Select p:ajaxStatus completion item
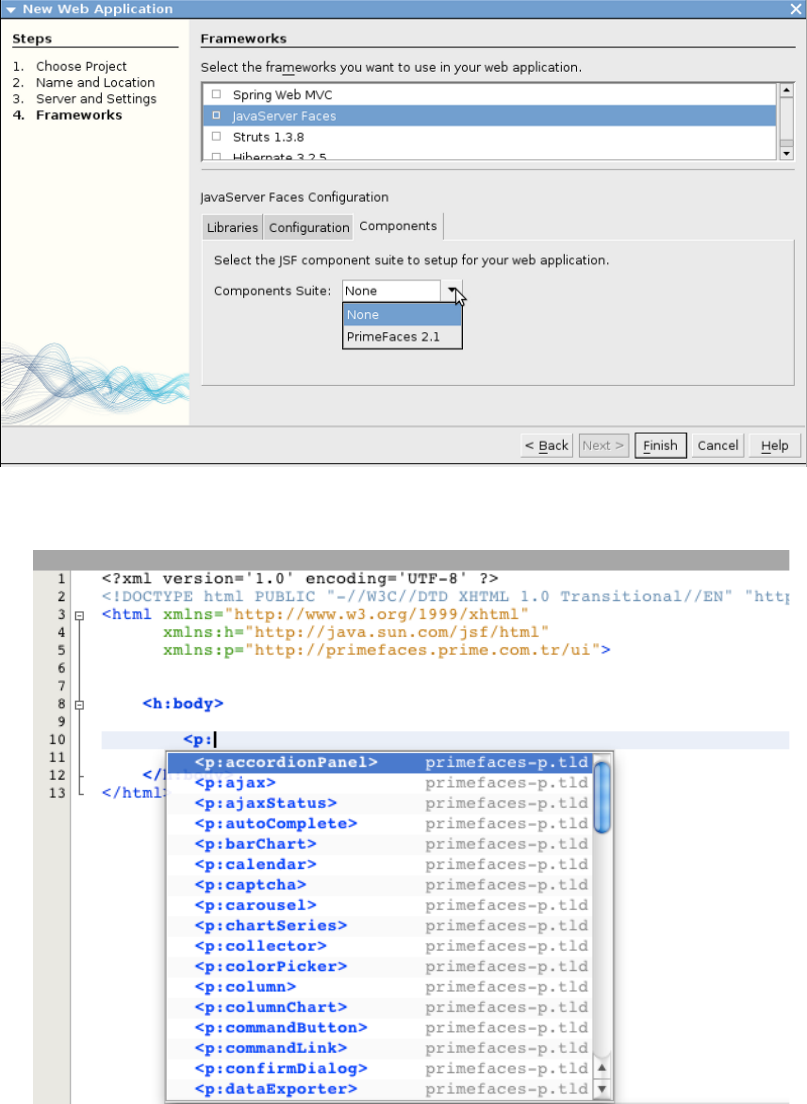Image resolution: width=807 pixels, height=1104 pixels. (380, 803)
